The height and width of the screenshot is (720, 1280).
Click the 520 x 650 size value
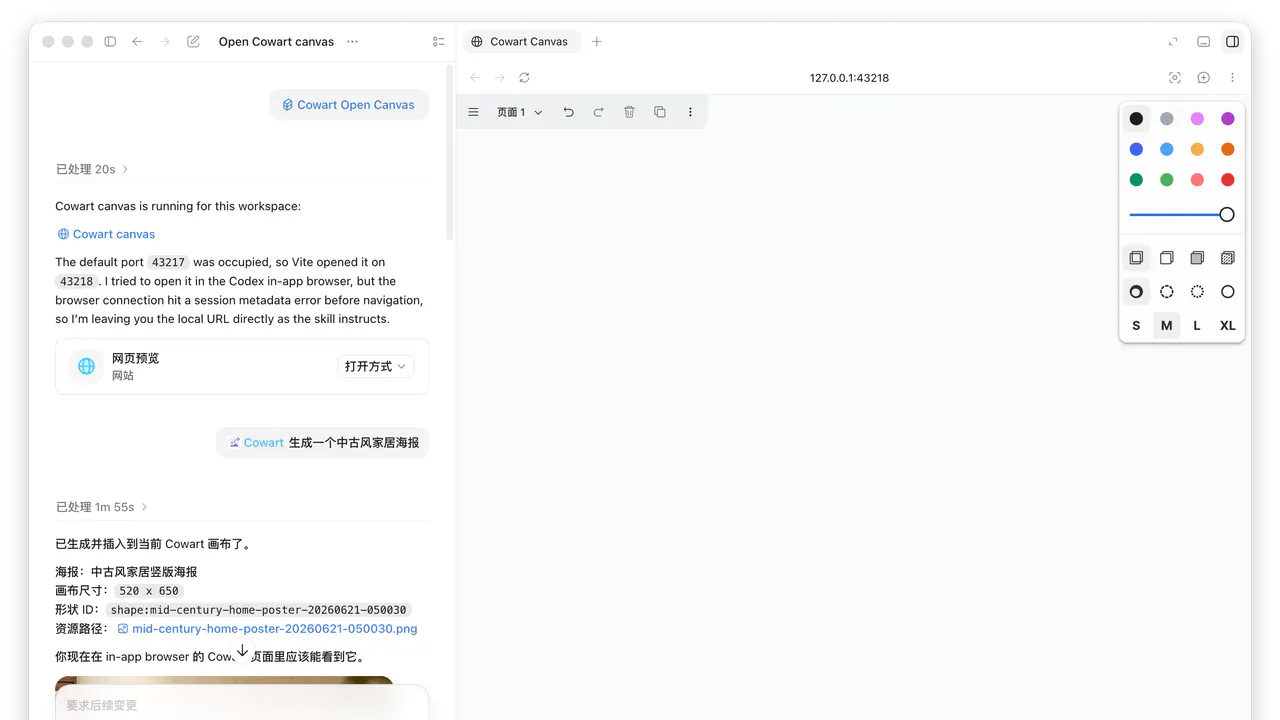pyautogui.click(x=149, y=591)
